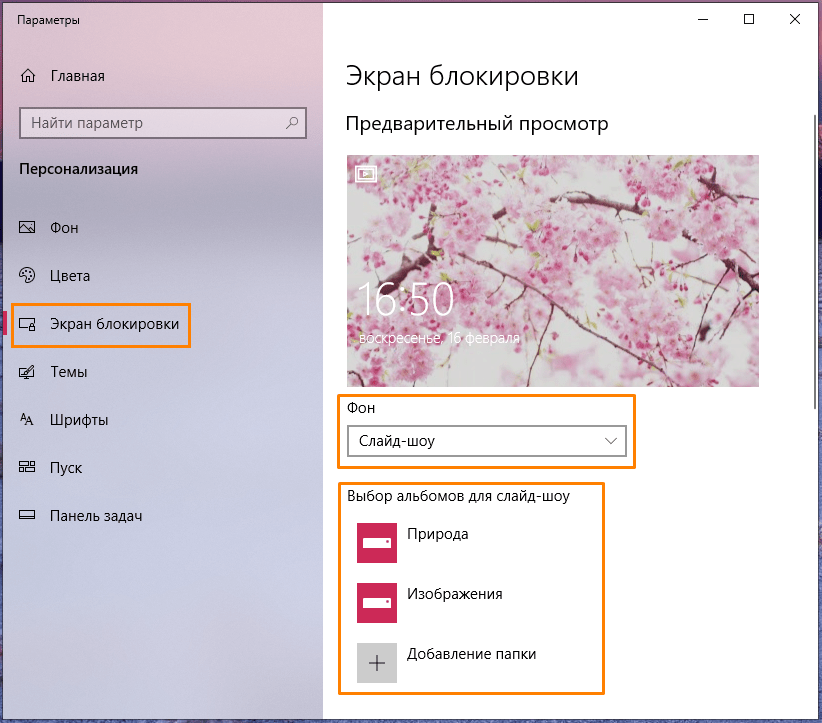Click the Фон picture icon in sidebar
This screenshot has height=723, width=822.
[27, 228]
